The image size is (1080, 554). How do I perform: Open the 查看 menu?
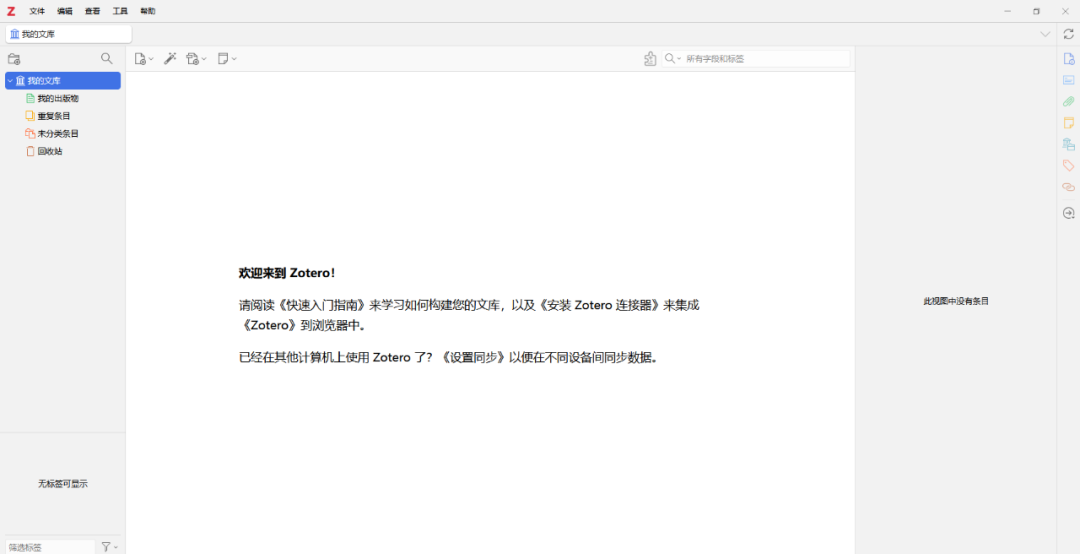[92, 11]
